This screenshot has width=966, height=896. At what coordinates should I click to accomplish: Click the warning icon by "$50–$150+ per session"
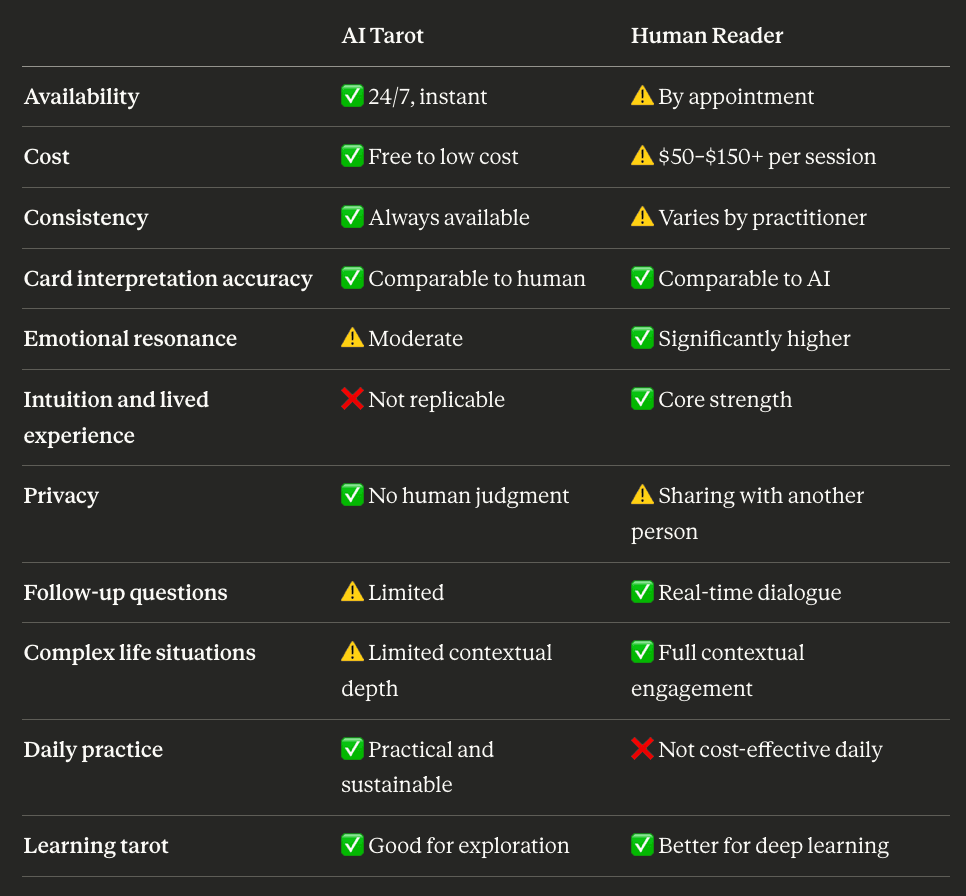(642, 156)
